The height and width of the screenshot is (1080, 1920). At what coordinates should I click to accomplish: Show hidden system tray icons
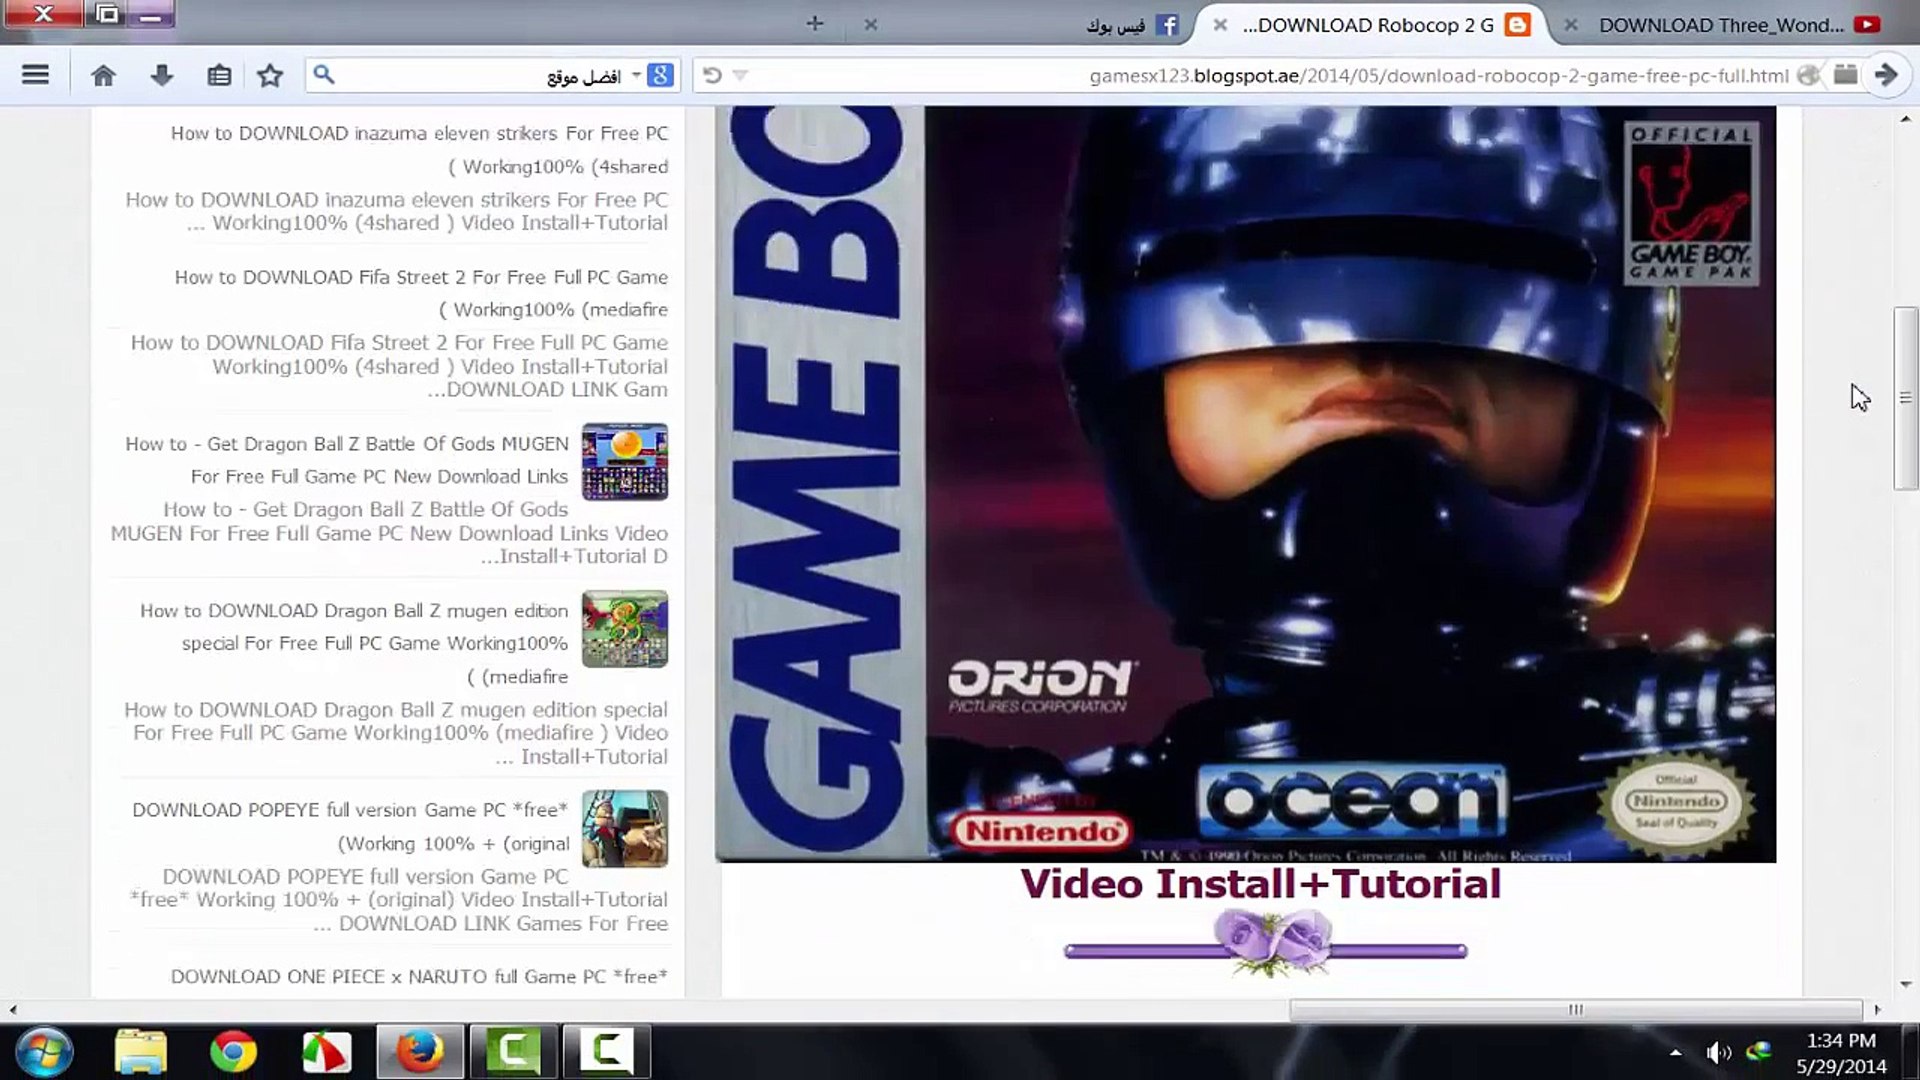pos(1675,1052)
